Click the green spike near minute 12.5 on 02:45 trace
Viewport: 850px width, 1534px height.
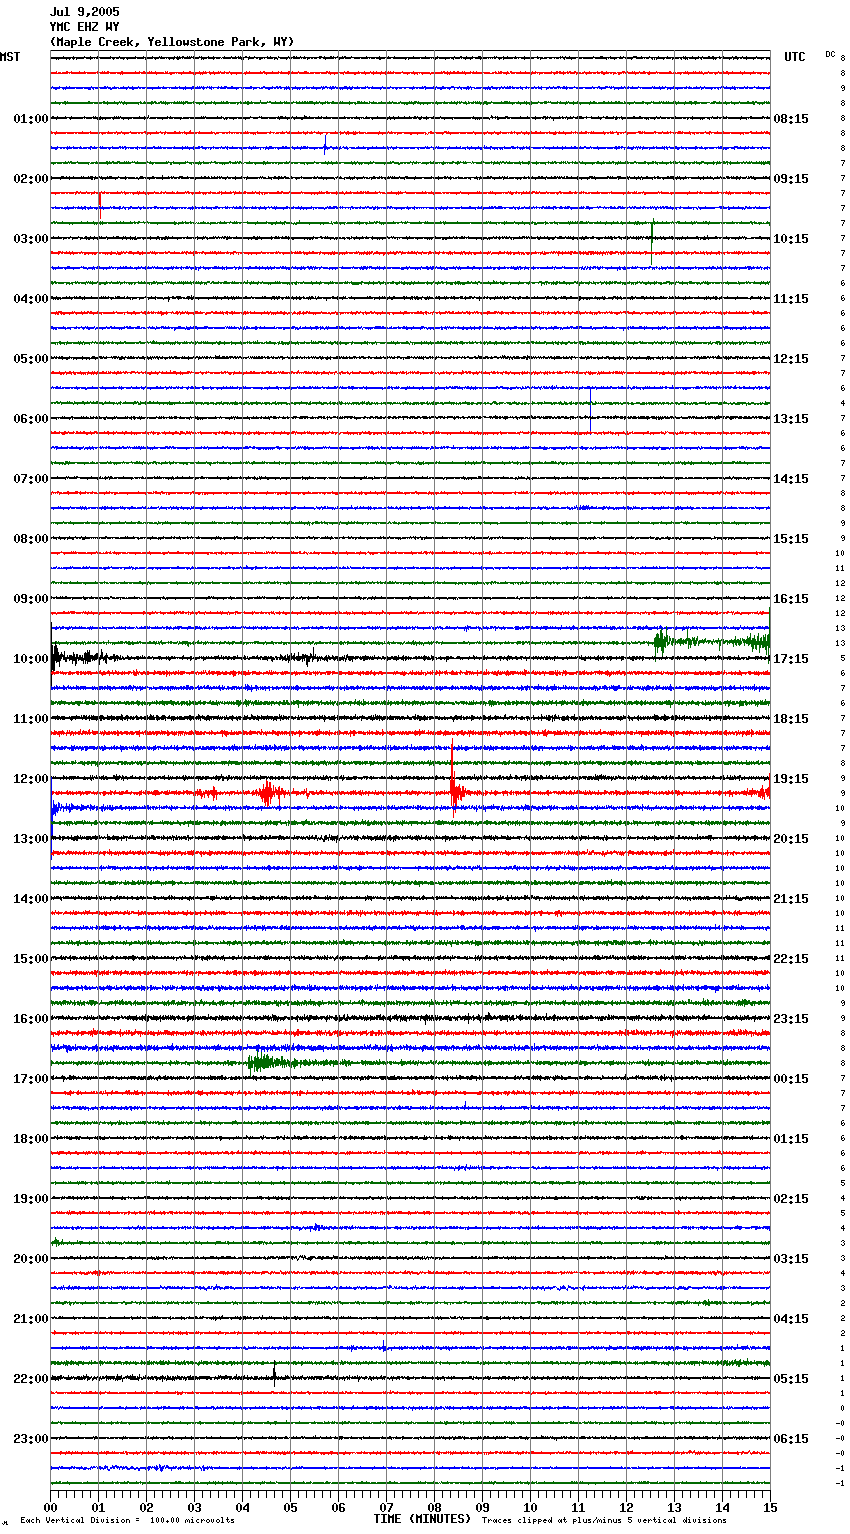[x=652, y=240]
